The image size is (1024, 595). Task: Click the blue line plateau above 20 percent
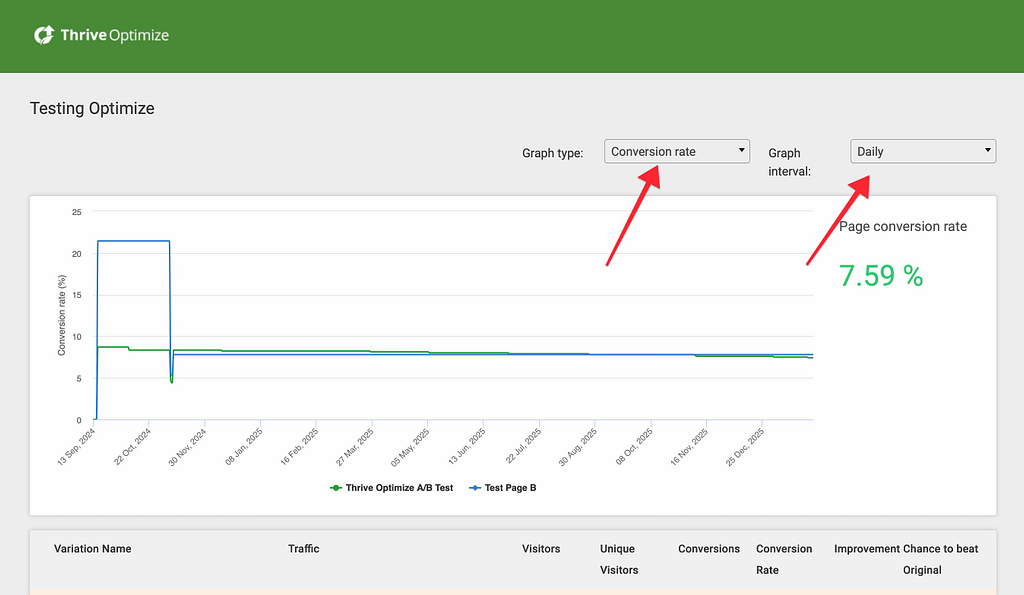tap(133, 241)
